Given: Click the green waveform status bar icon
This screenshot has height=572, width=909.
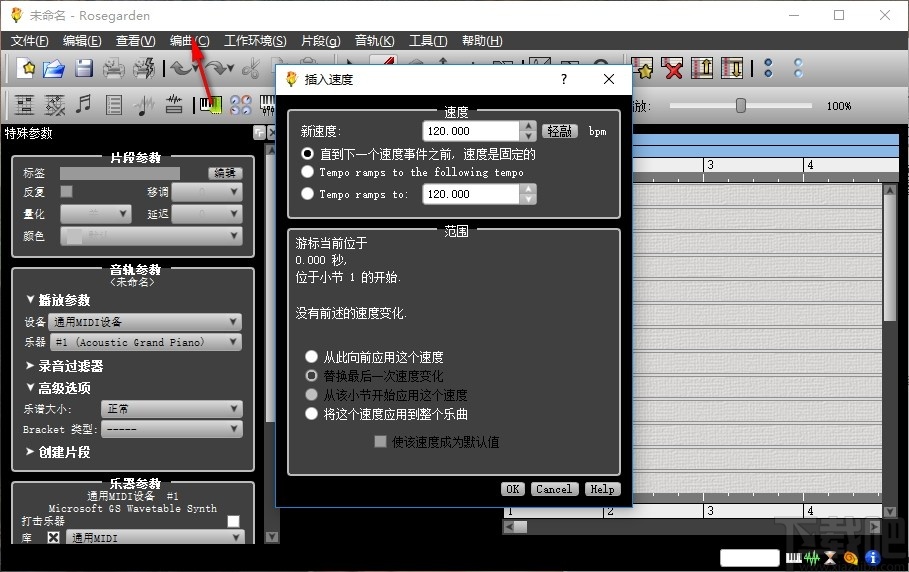Looking at the screenshot, I should click(812, 558).
